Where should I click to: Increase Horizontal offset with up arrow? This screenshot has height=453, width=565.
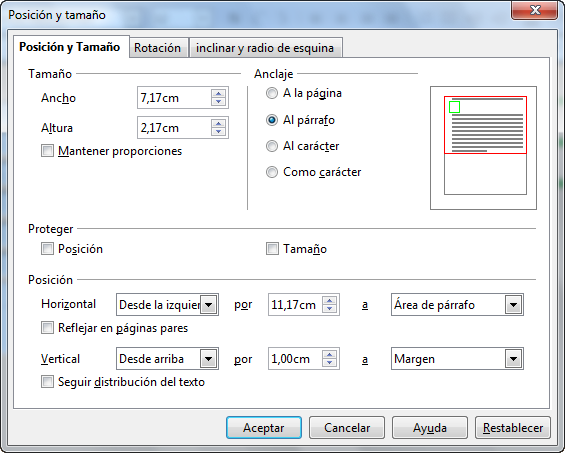[x=329, y=301]
